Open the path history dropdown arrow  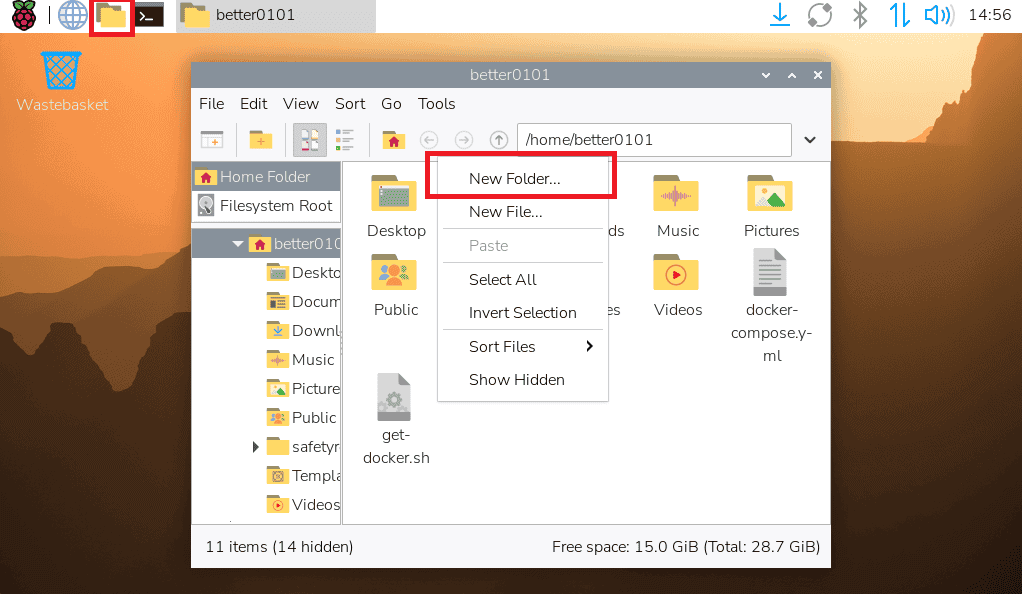click(x=810, y=140)
